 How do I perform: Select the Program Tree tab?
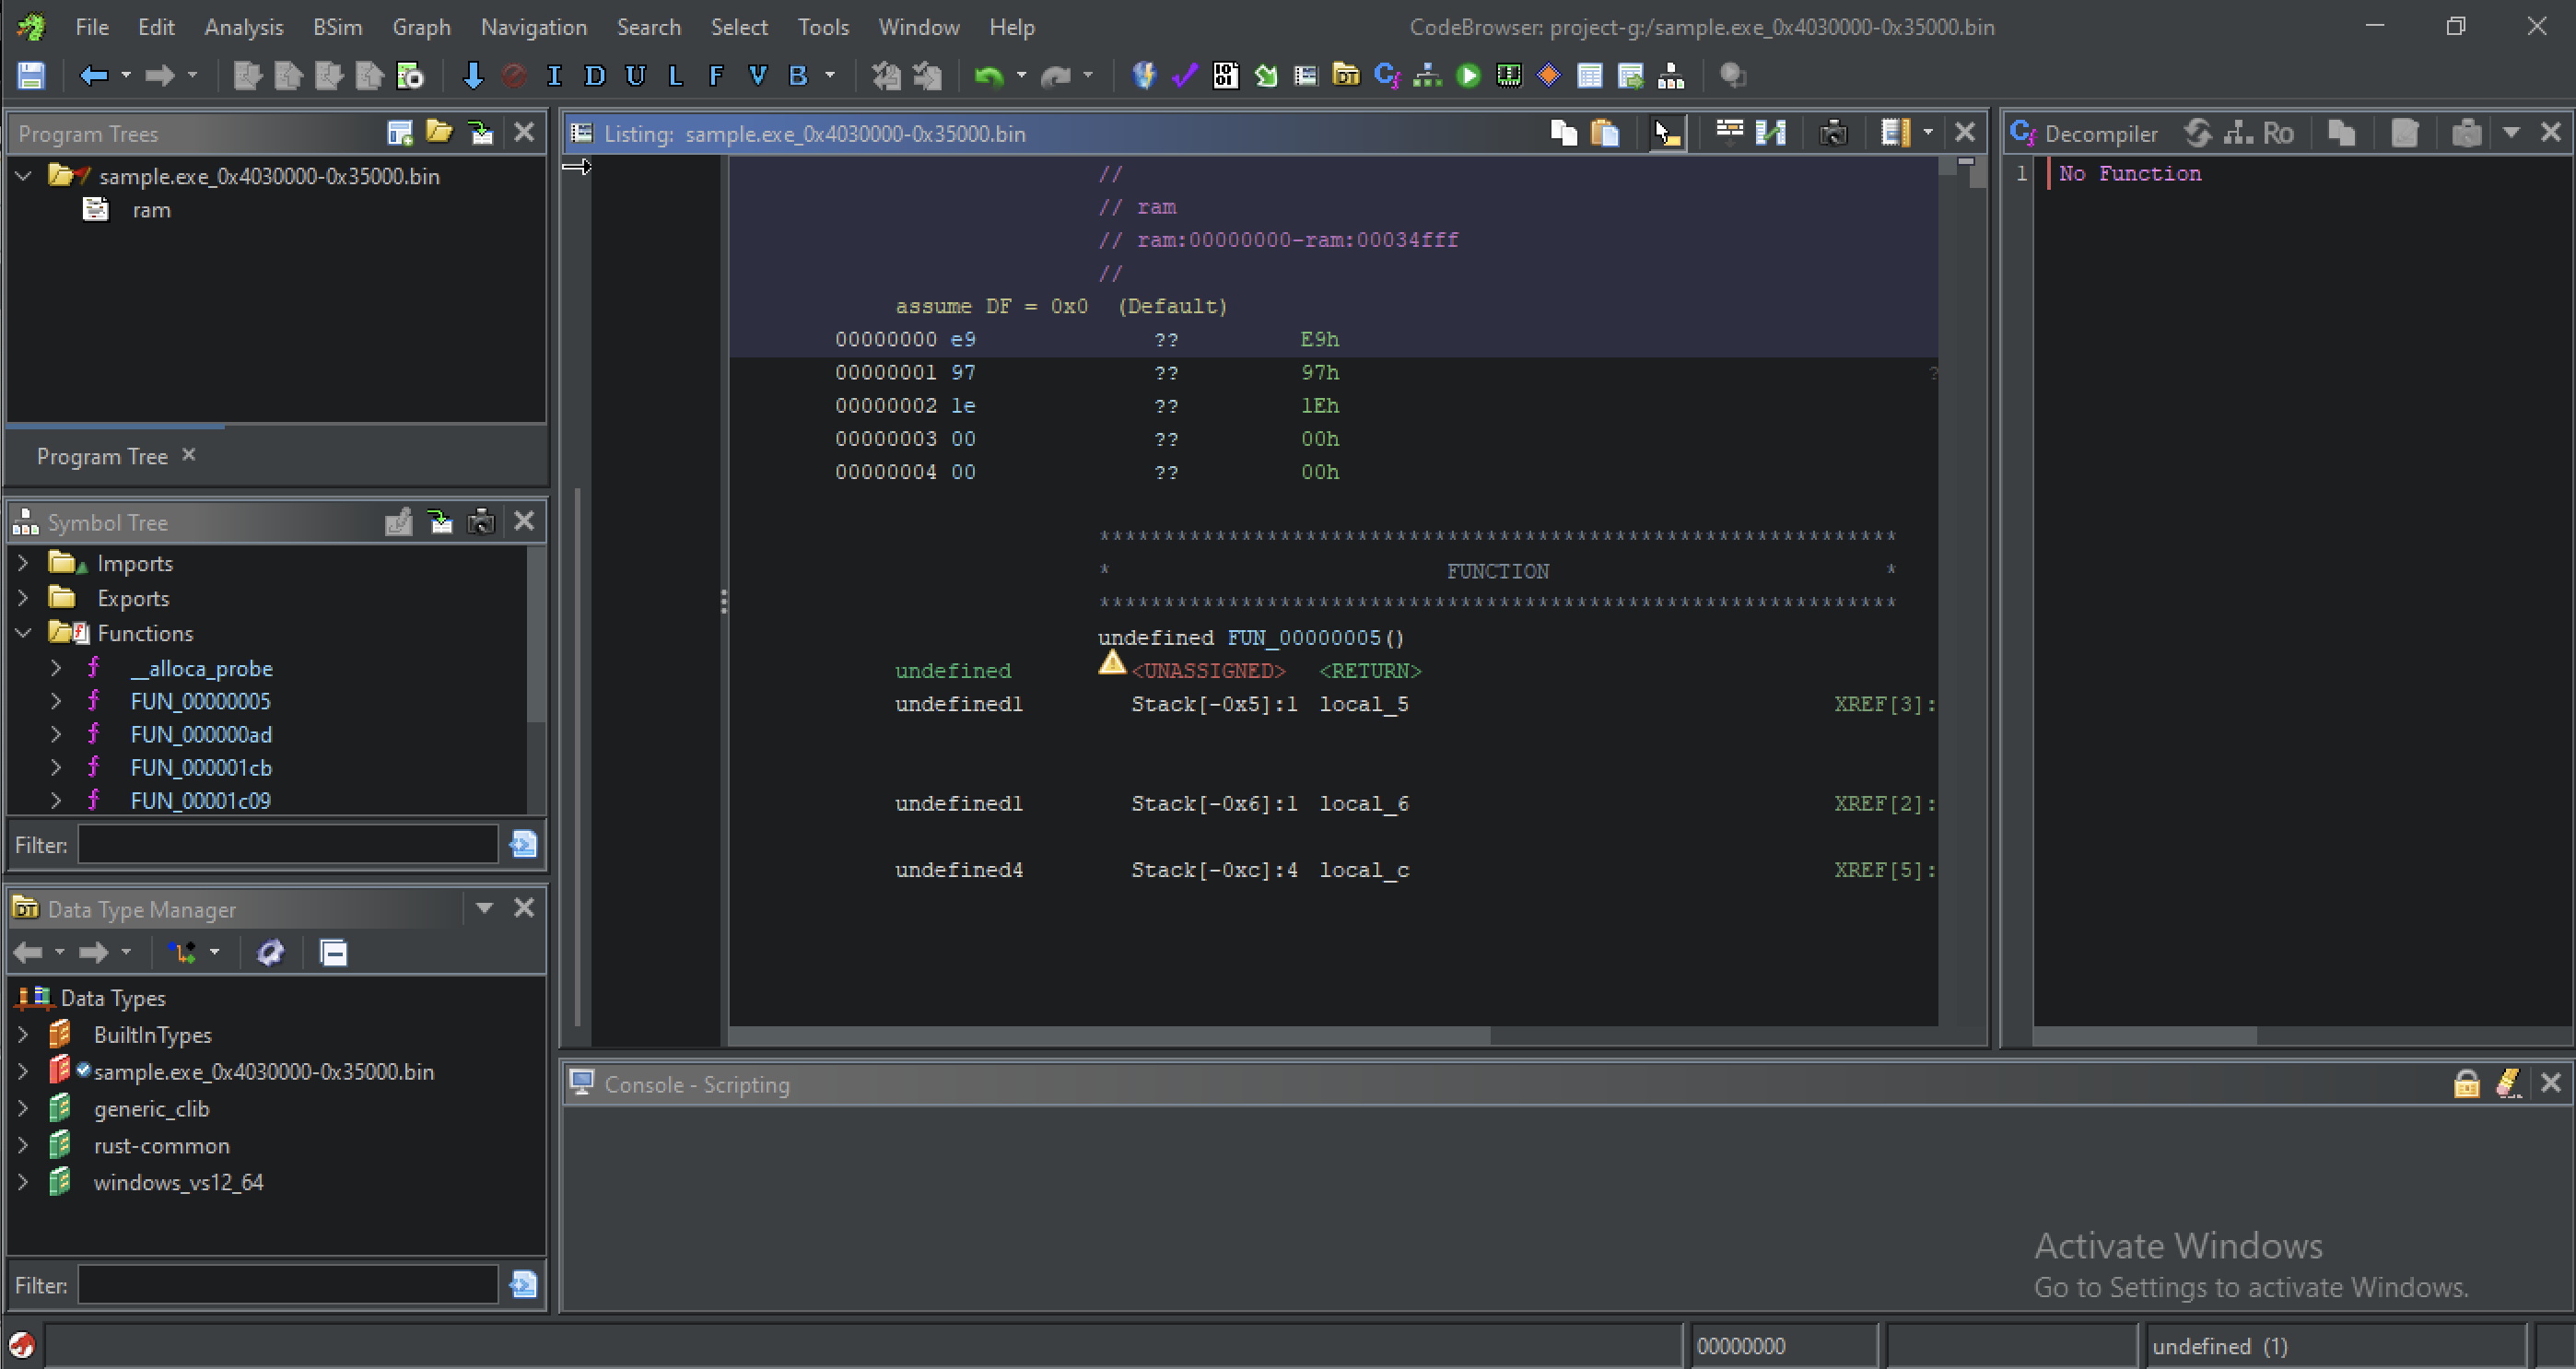click(102, 456)
